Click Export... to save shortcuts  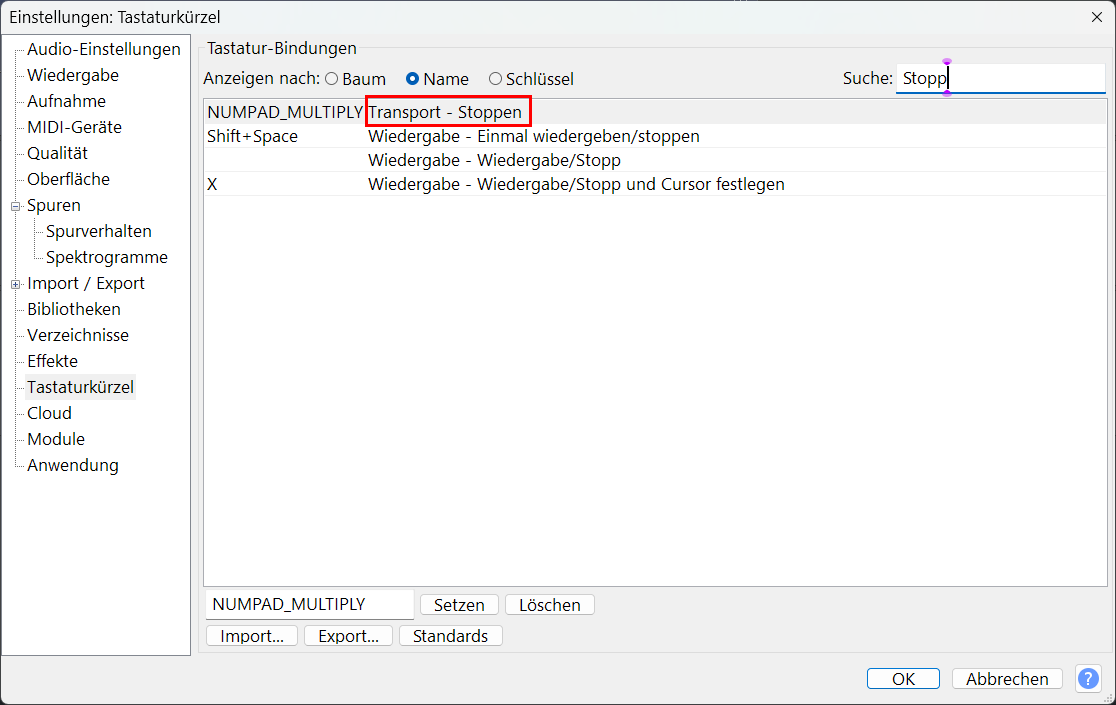pyautogui.click(x=348, y=636)
